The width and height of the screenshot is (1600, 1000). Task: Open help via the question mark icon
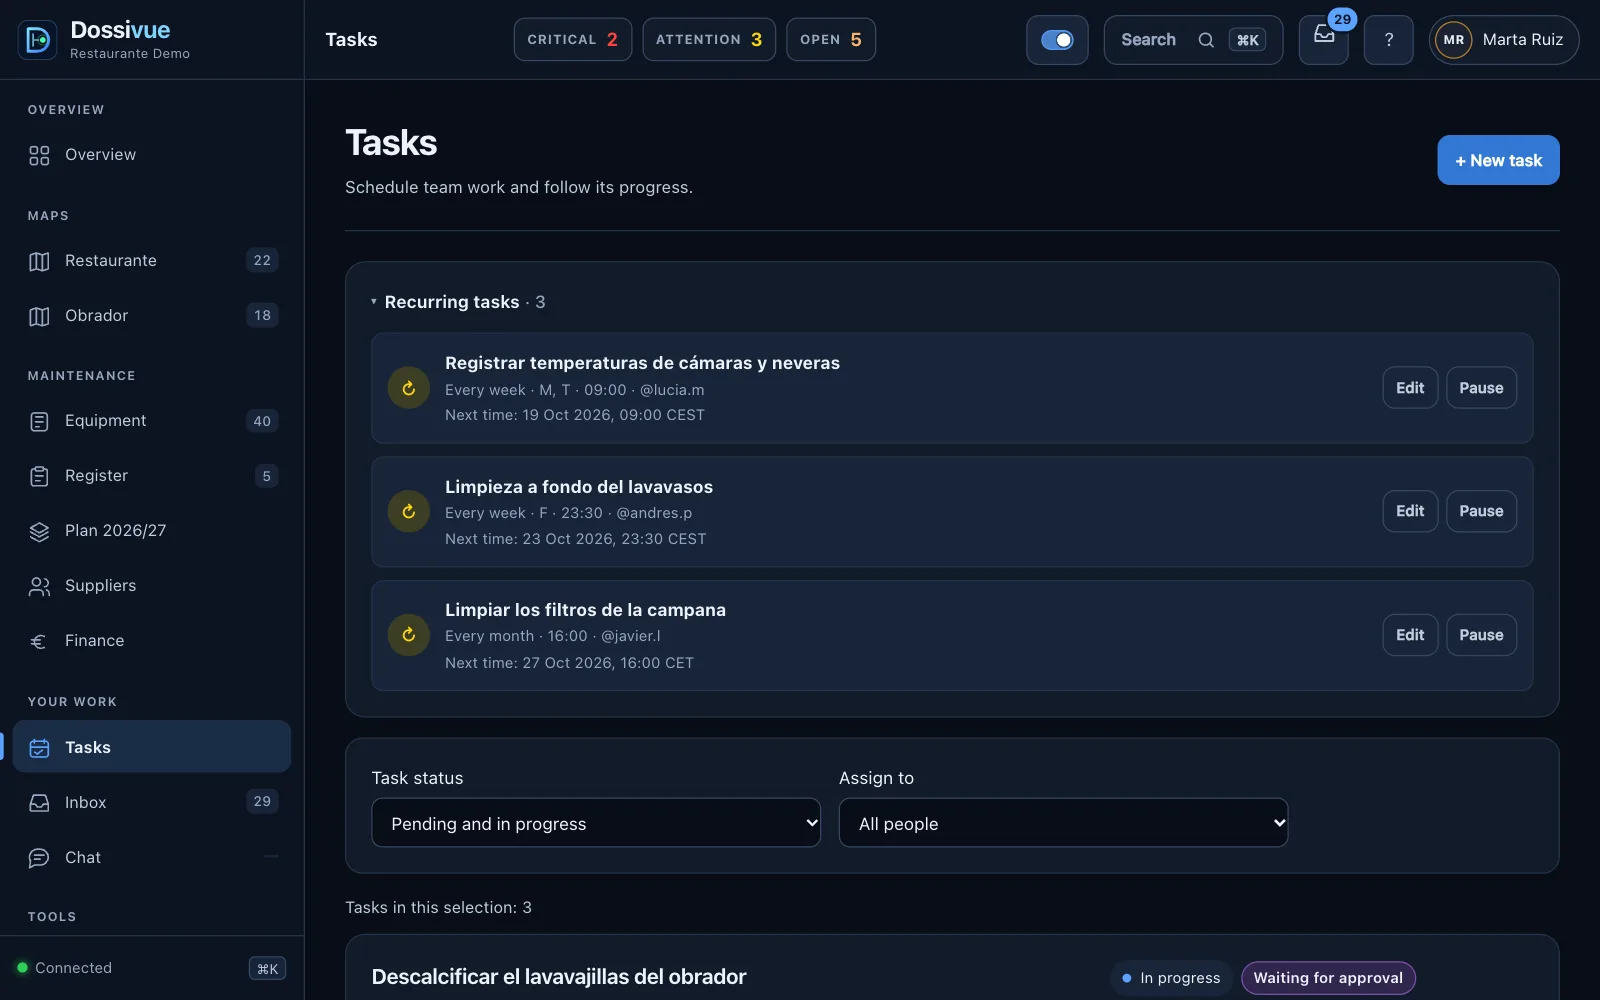[1389, 40]
